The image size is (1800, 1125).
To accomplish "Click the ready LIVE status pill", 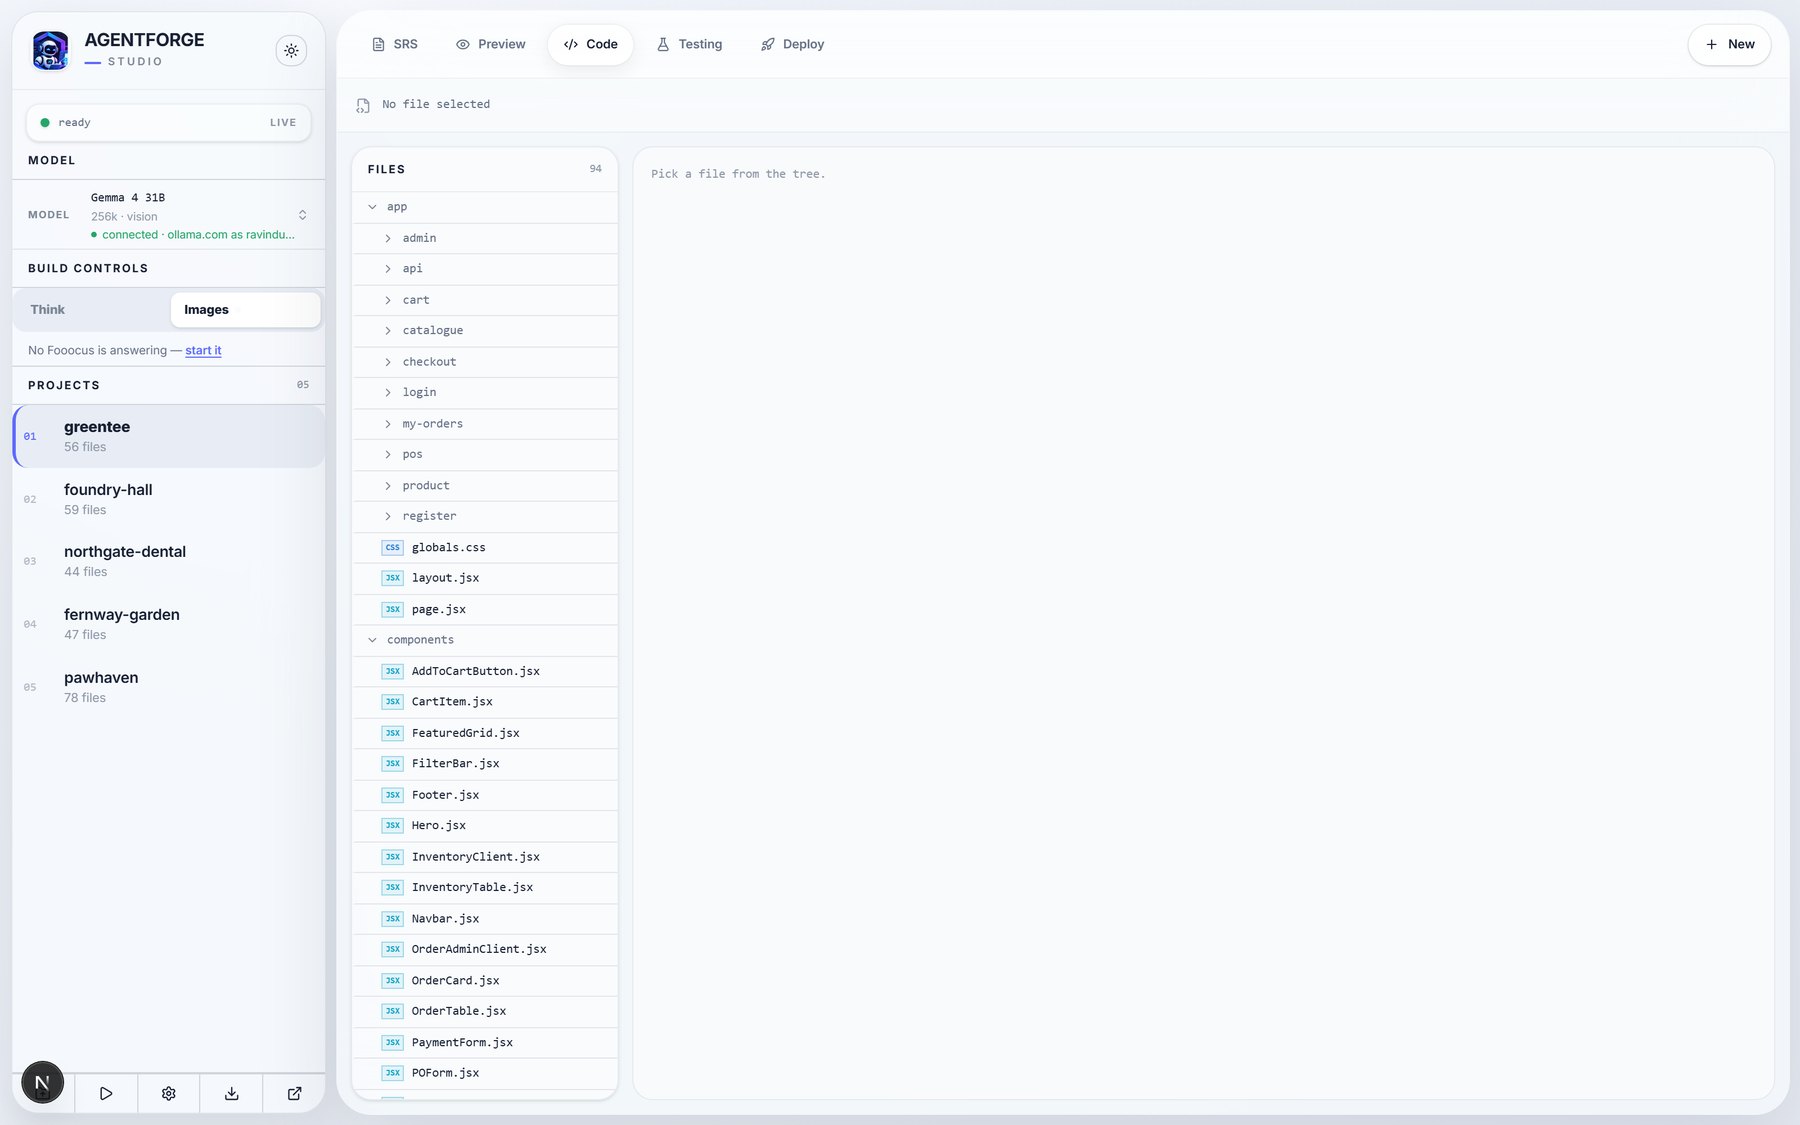I will (x=168, y=123).
